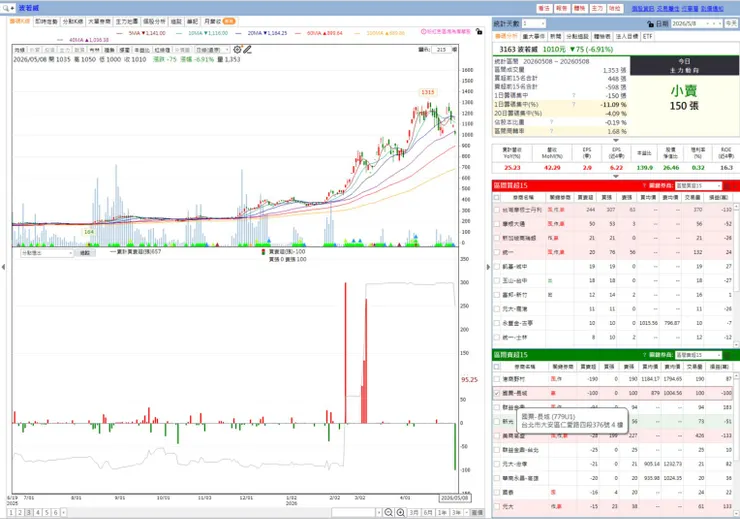Click the stock search magnifier icon

(x=6, y=8)
